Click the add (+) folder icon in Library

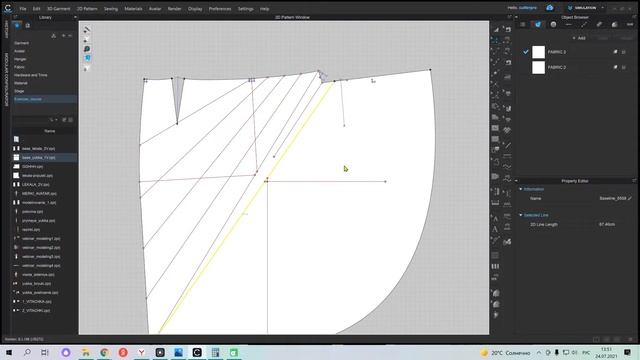(63, 36)
